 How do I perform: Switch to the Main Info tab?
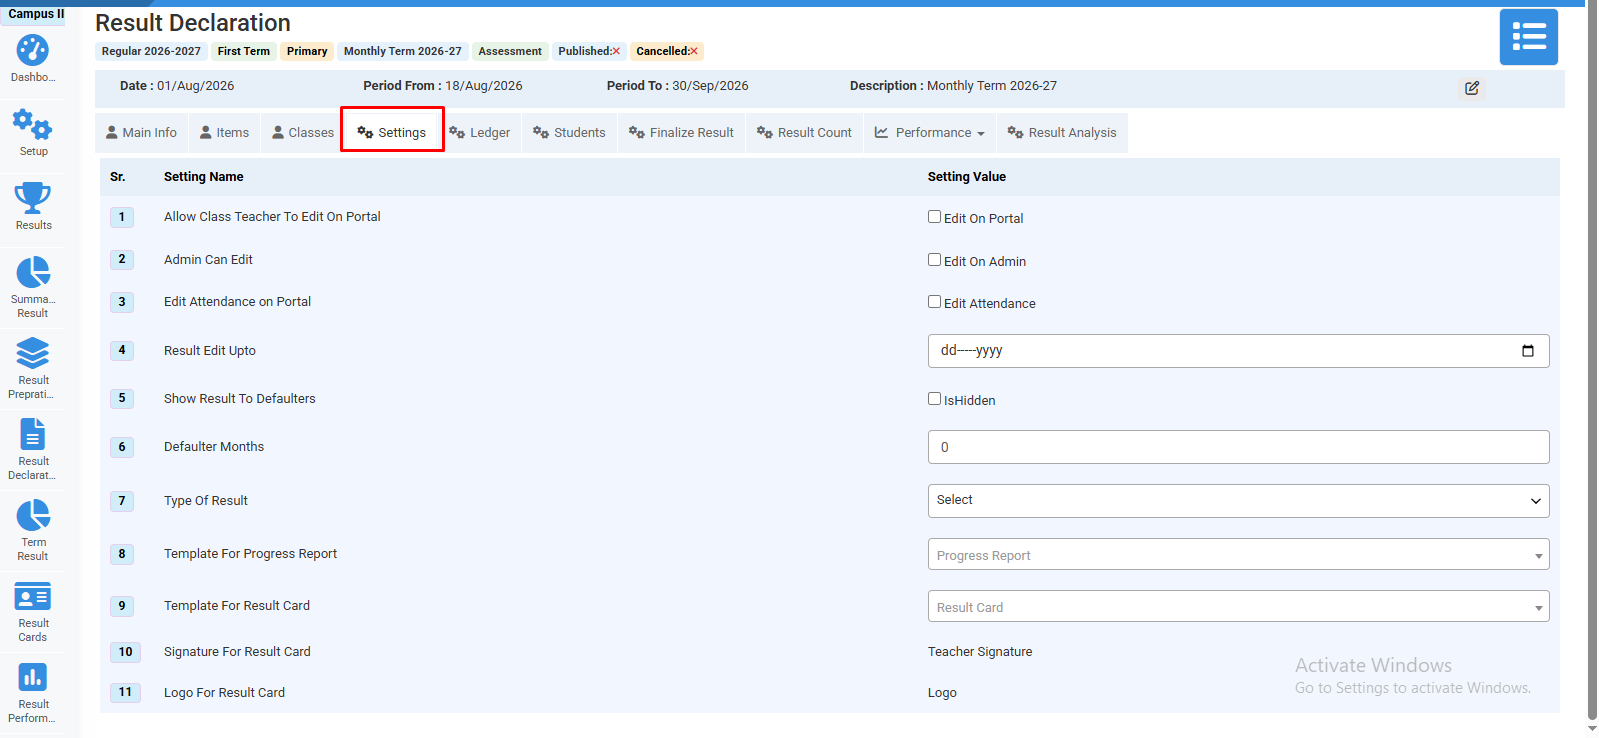point(141,133)
